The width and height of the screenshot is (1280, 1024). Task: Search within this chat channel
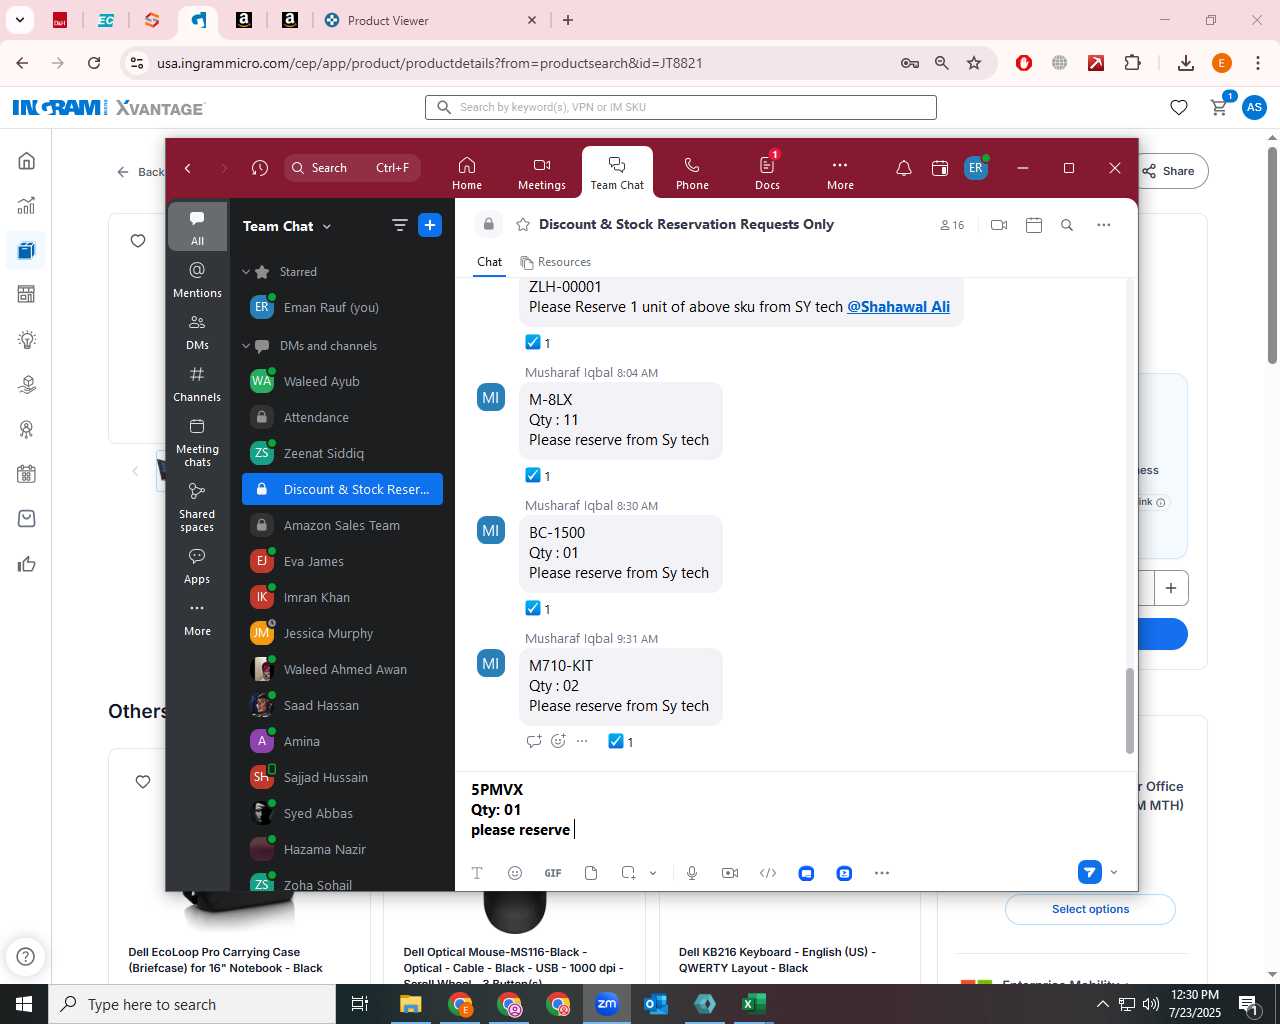1067,225
